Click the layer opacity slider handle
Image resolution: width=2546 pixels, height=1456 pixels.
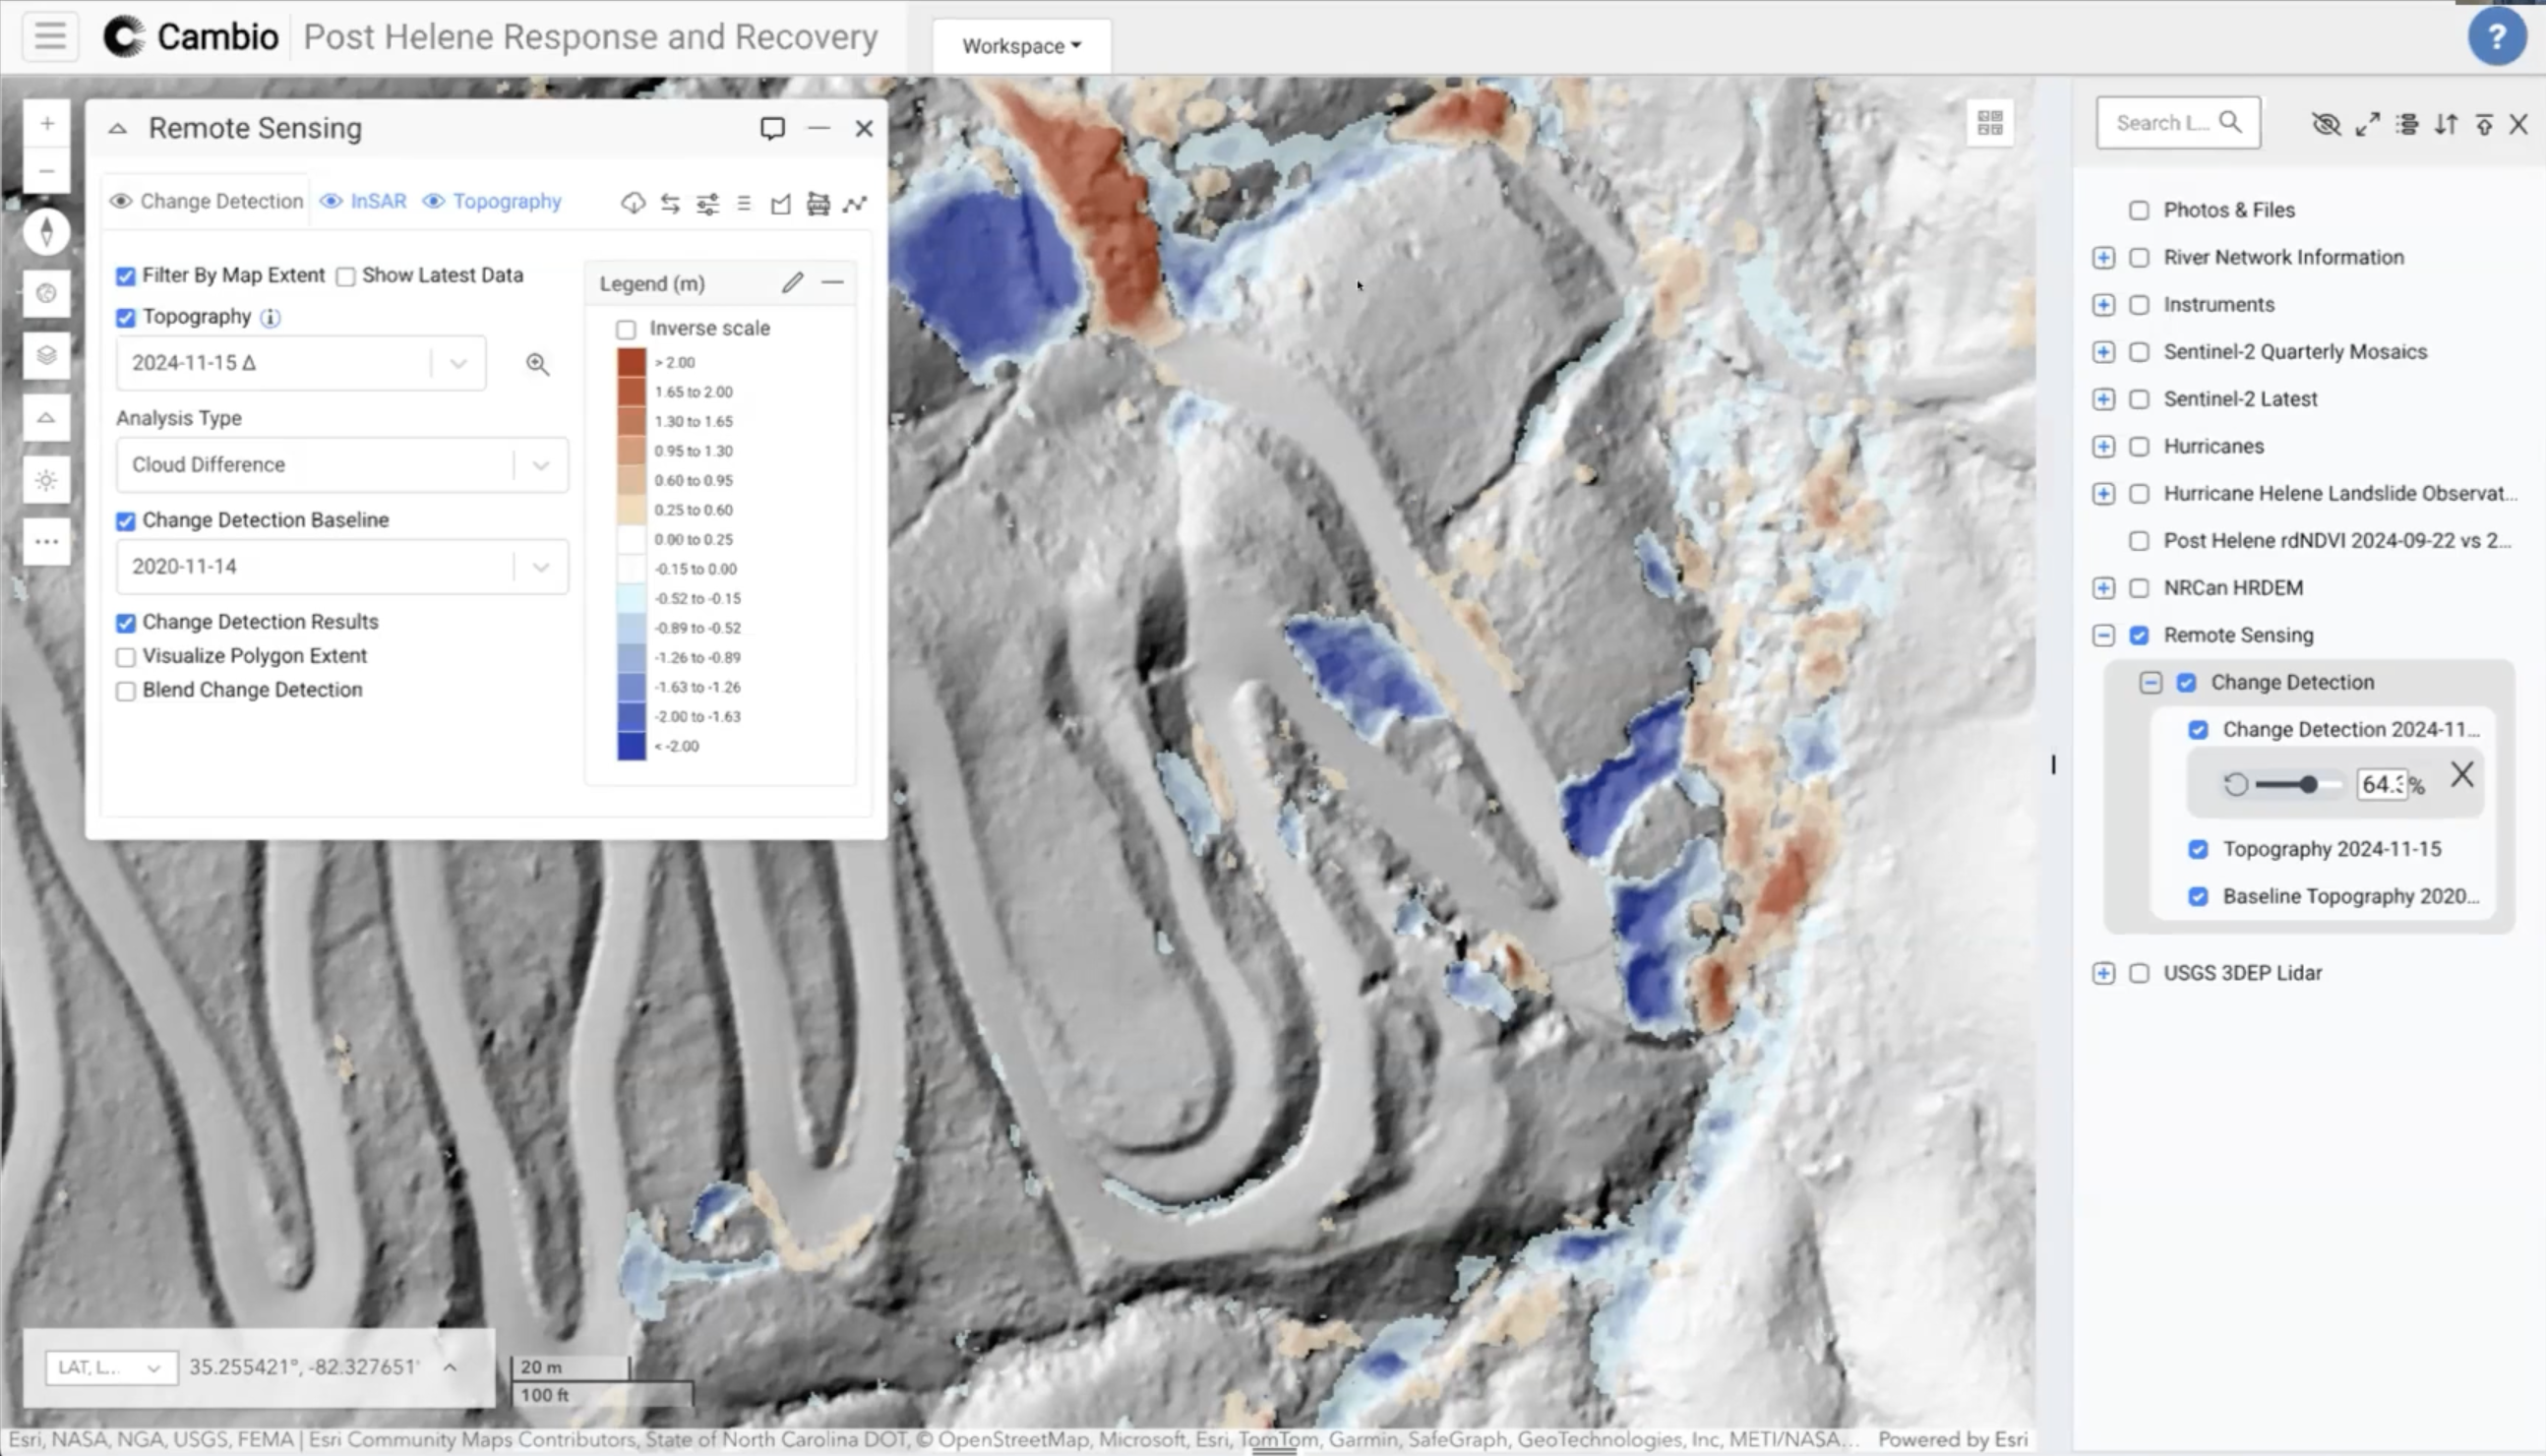coord(2308,785)
